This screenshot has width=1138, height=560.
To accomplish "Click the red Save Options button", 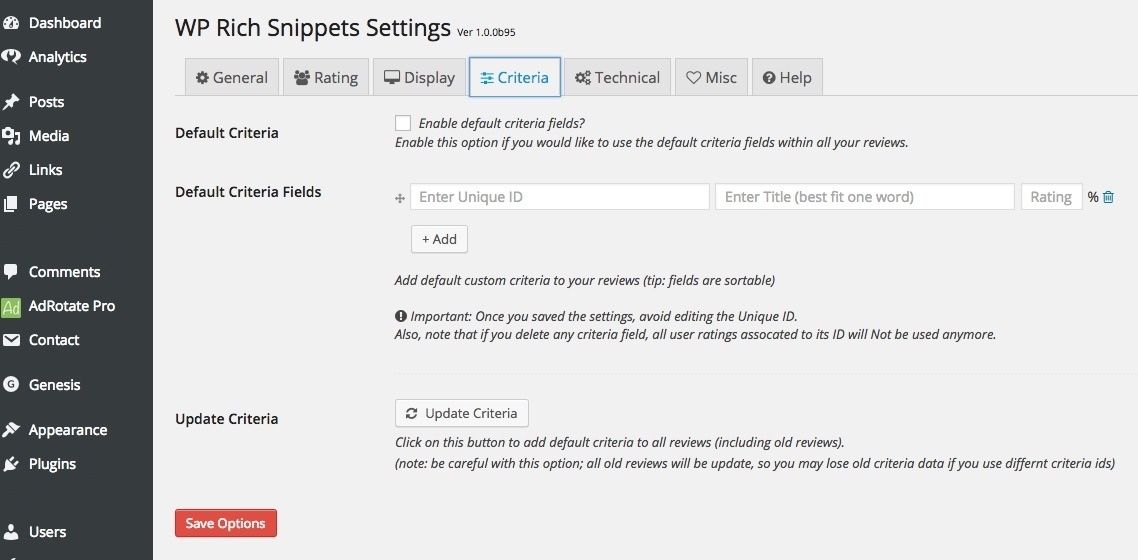I will coord(226,523).
